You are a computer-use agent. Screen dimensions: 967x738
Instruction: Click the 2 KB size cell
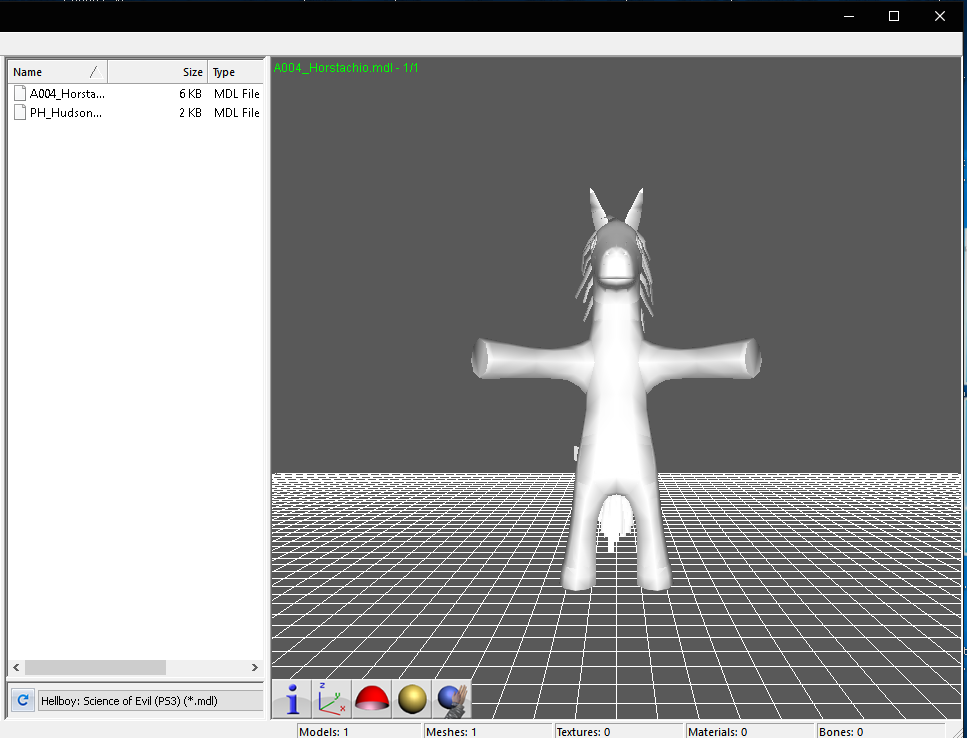click(x=190, y=113)
